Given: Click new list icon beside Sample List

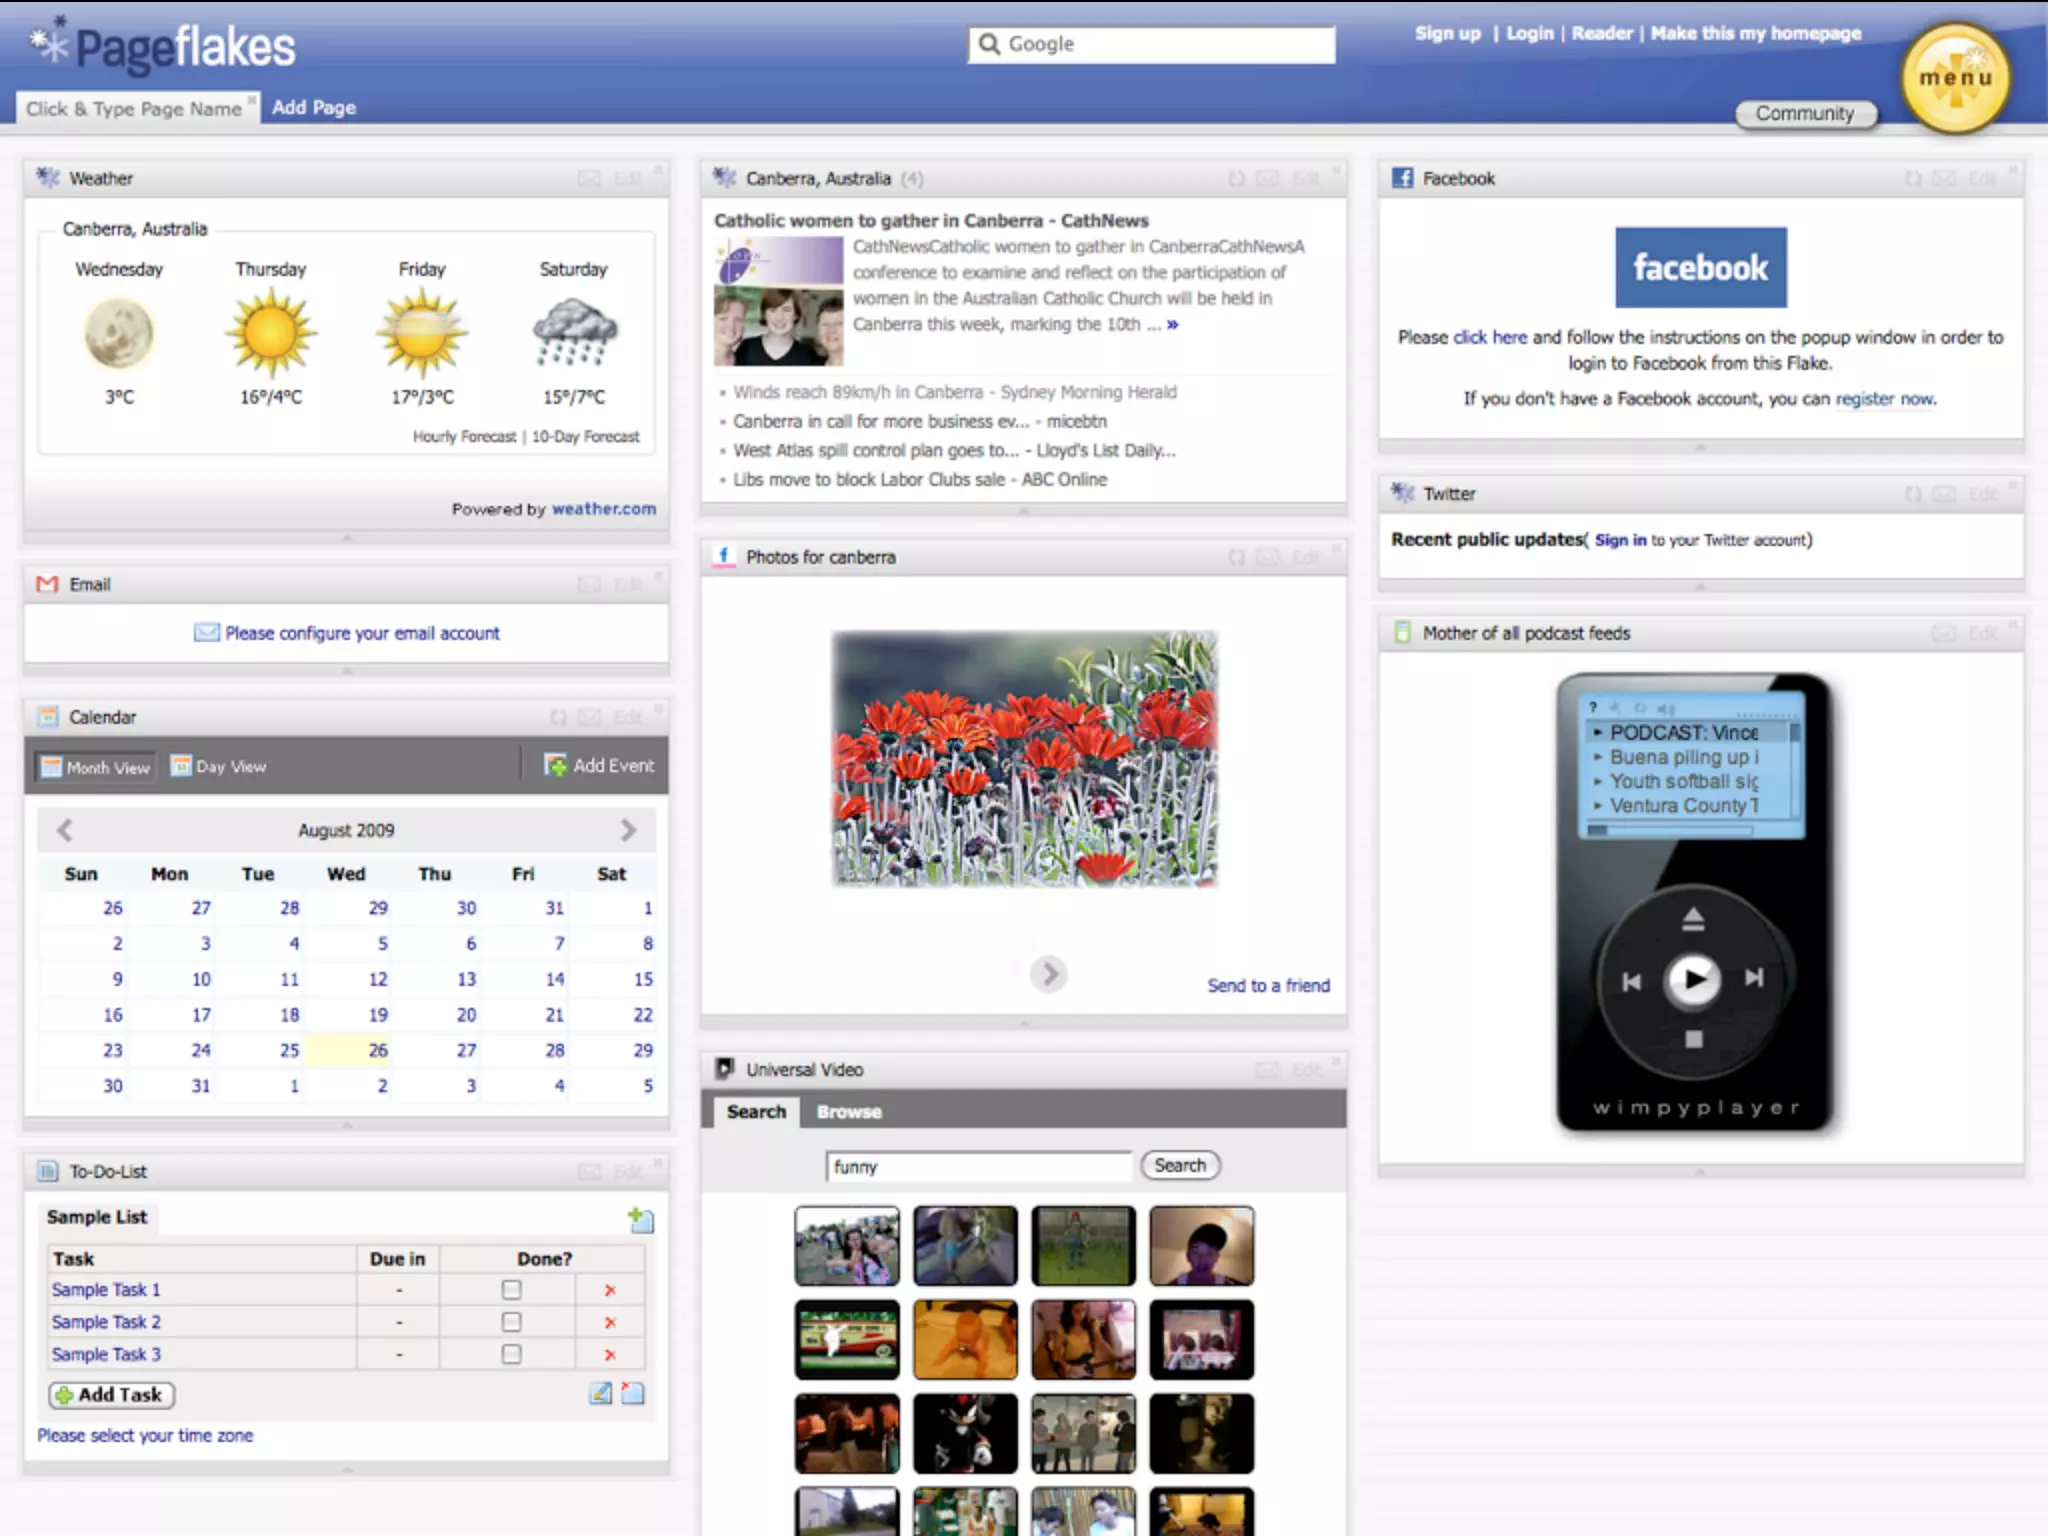Looking at the screenshot, I should (641, 1219).
